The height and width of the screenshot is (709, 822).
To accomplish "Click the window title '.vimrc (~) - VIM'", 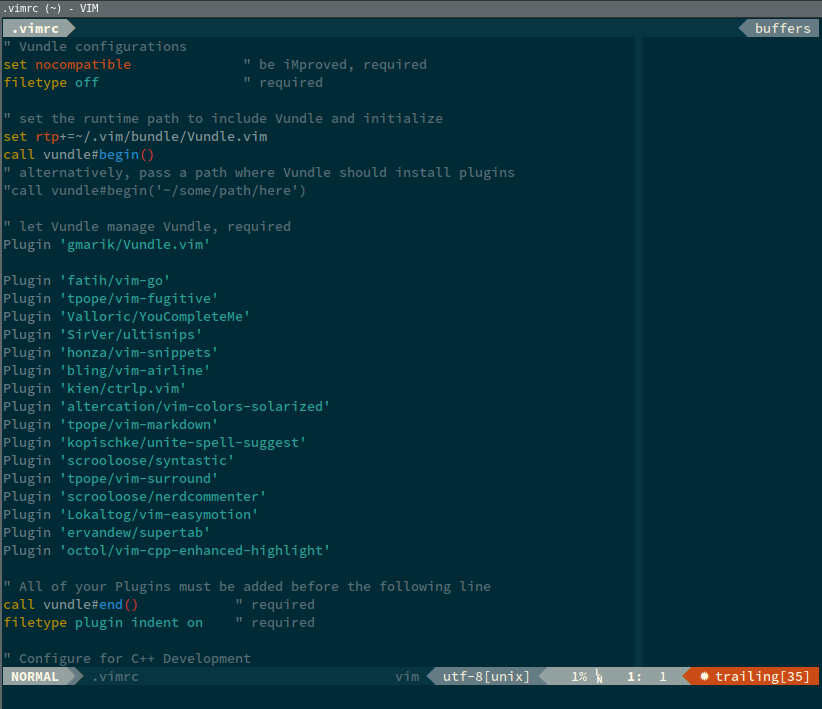I will tap(50, 8).
